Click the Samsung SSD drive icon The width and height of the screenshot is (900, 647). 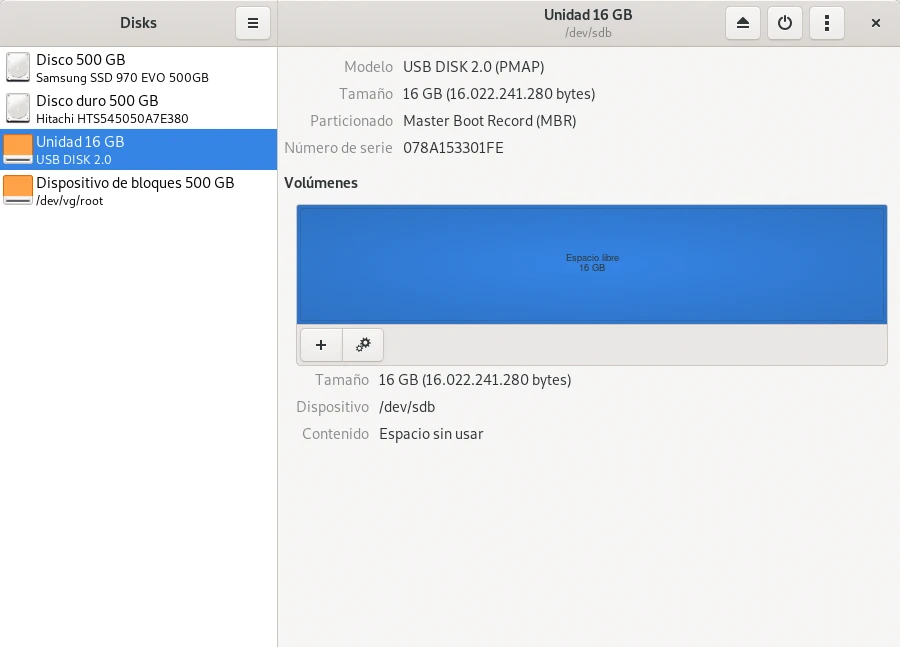pyautogui.click(x=18, y=68)
